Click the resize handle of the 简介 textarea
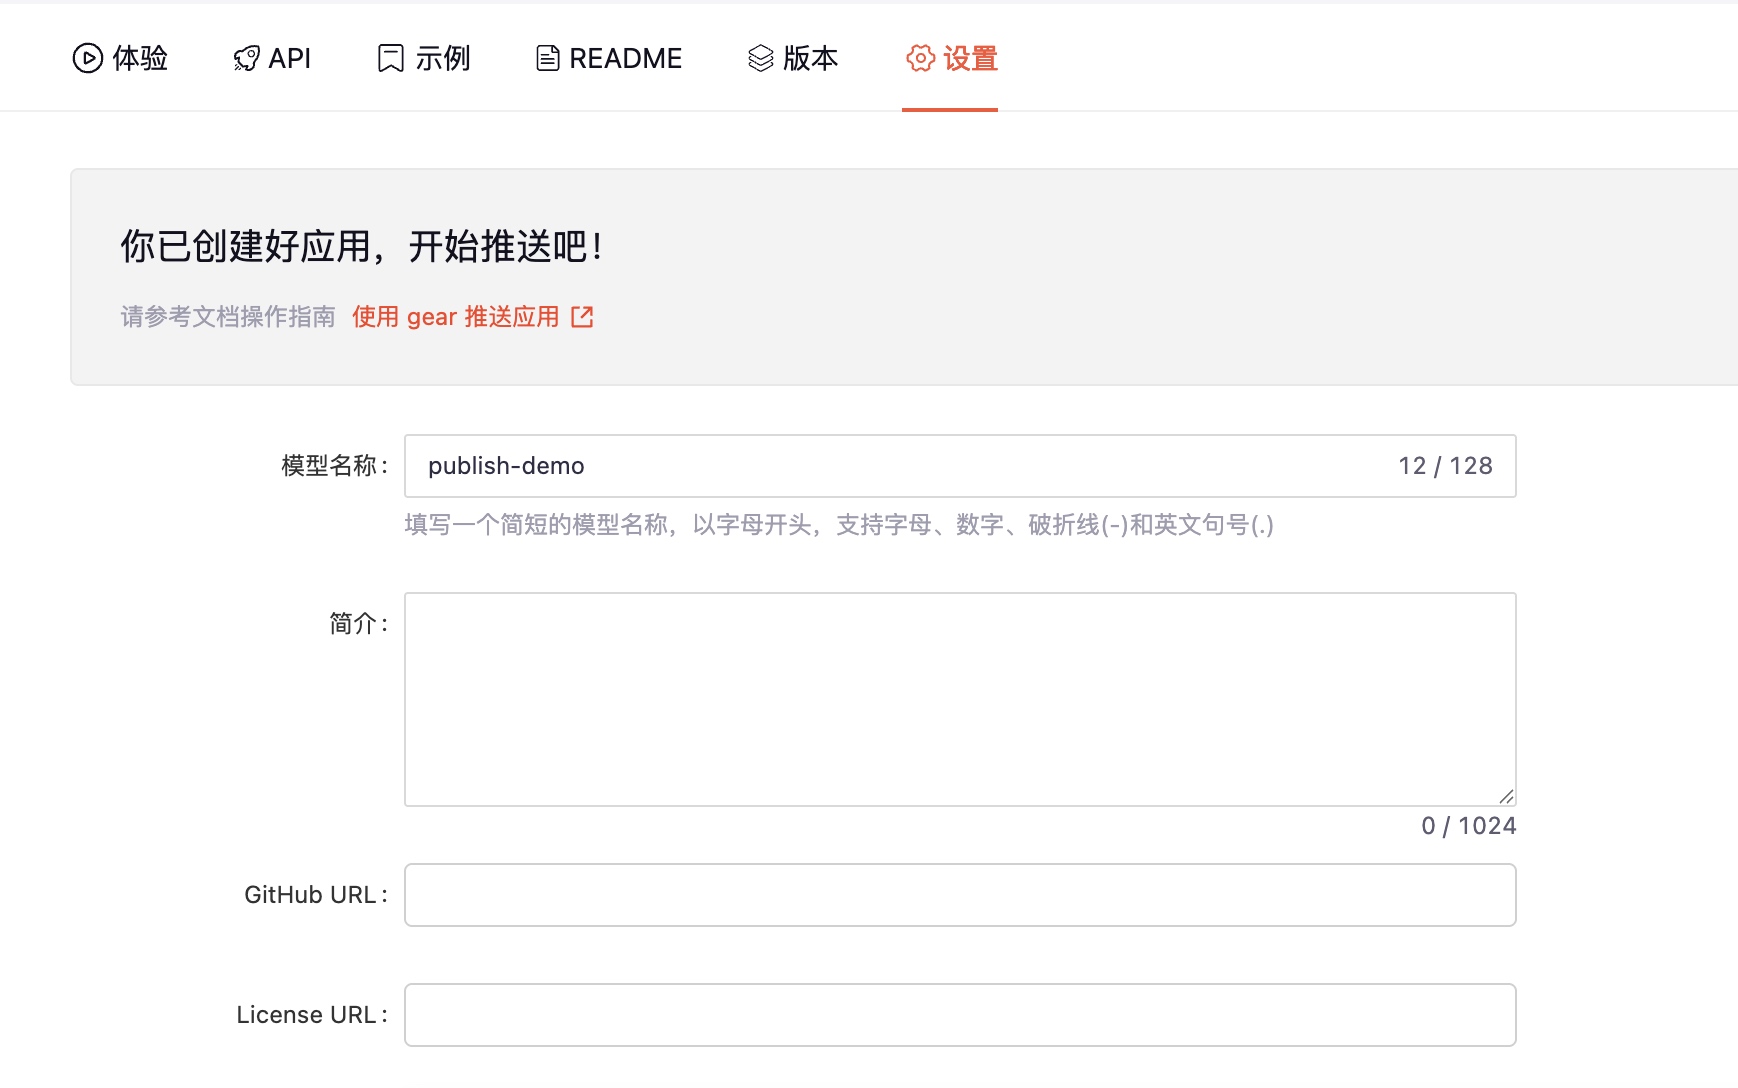This screenshot has width=1738, height=1088. tap(1506, 796)
